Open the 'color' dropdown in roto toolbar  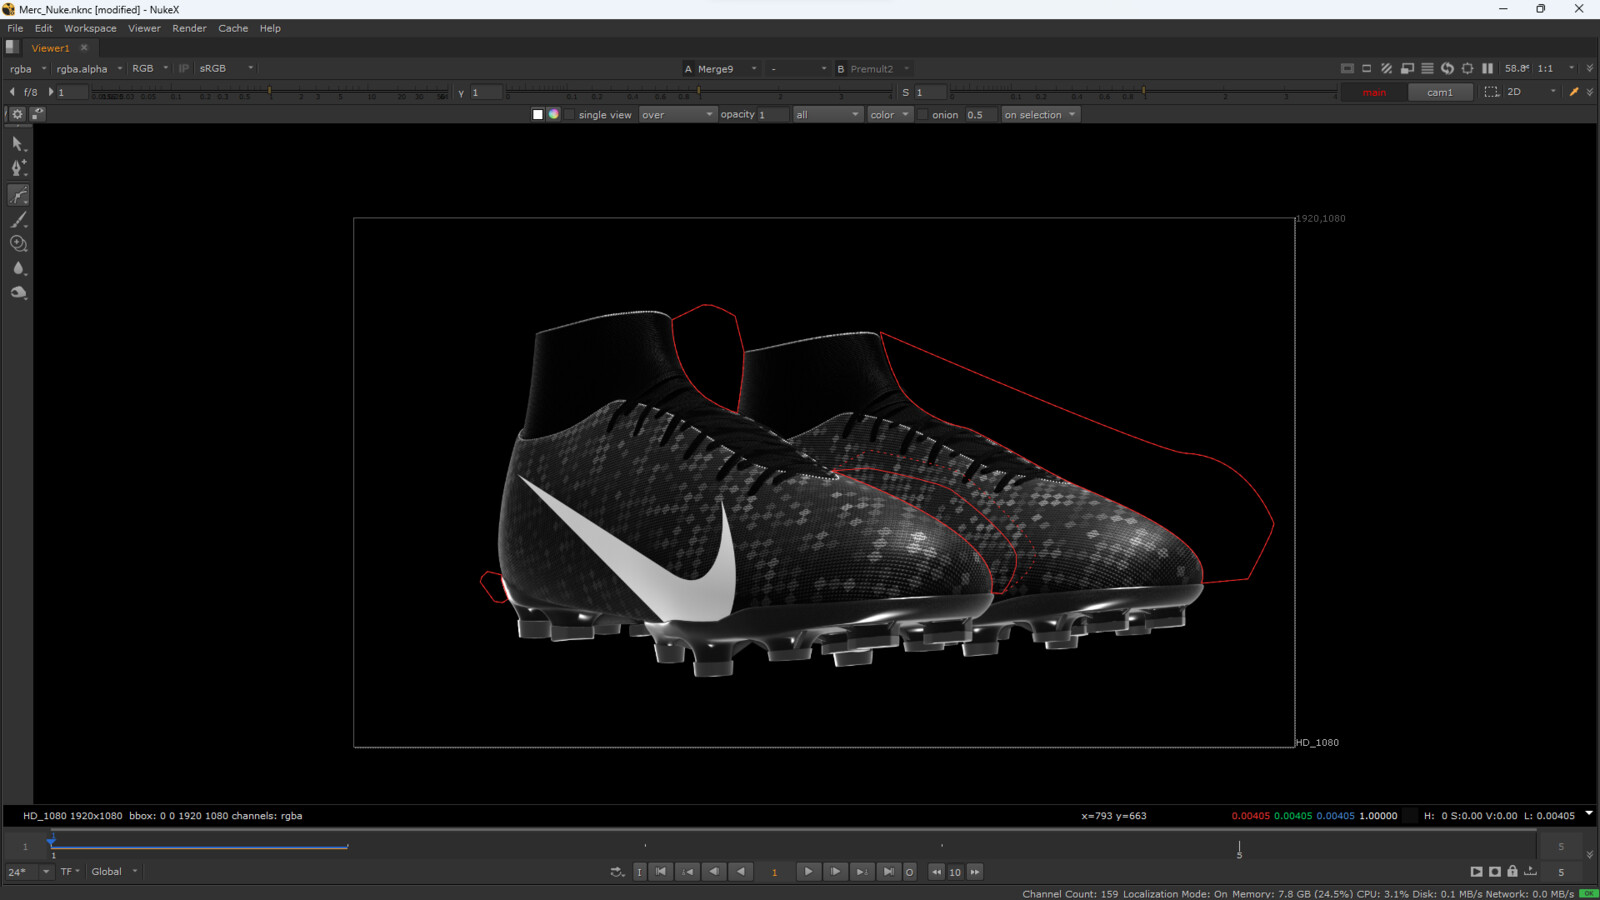pos(889,115)
